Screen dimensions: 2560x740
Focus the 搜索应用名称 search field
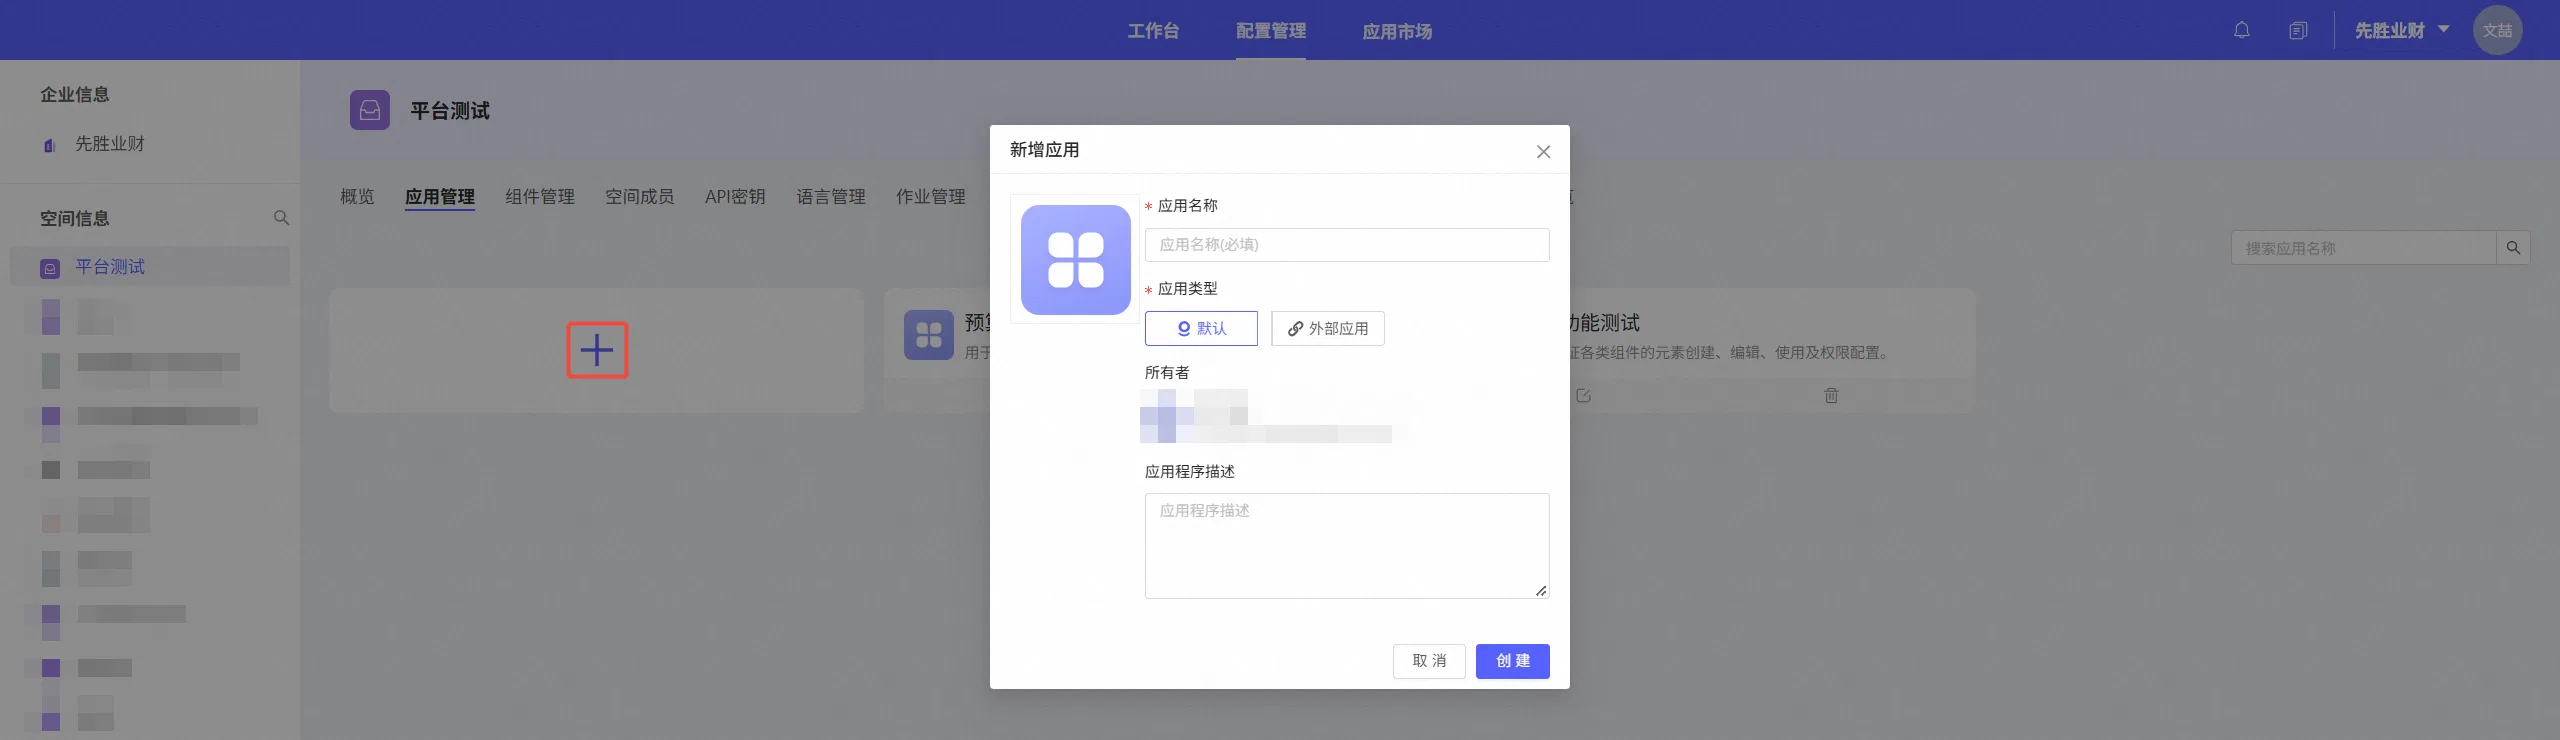coord(2364,248)
